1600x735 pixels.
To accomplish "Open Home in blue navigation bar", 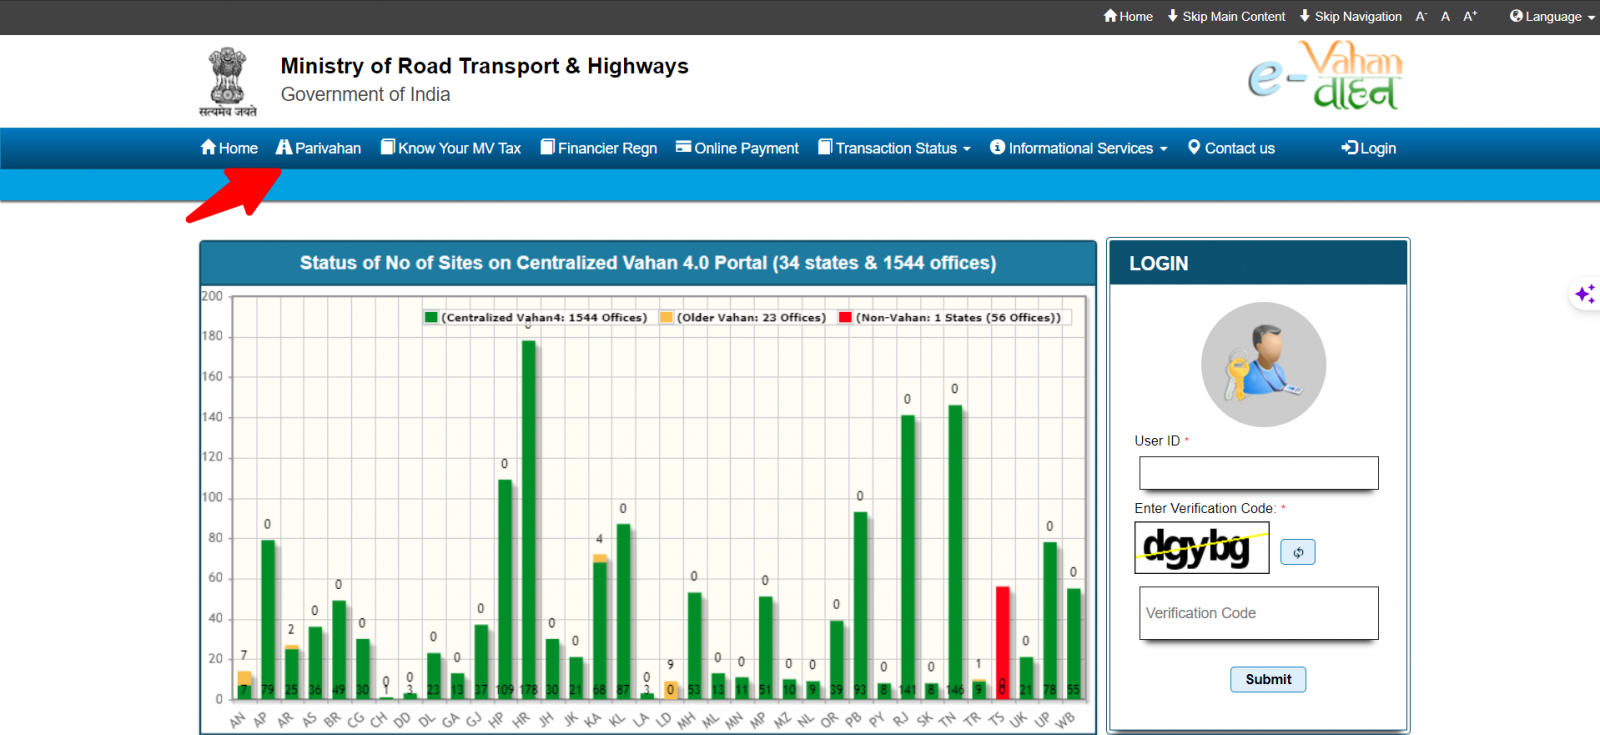I will pyautogui.click(x=229, y=148).
